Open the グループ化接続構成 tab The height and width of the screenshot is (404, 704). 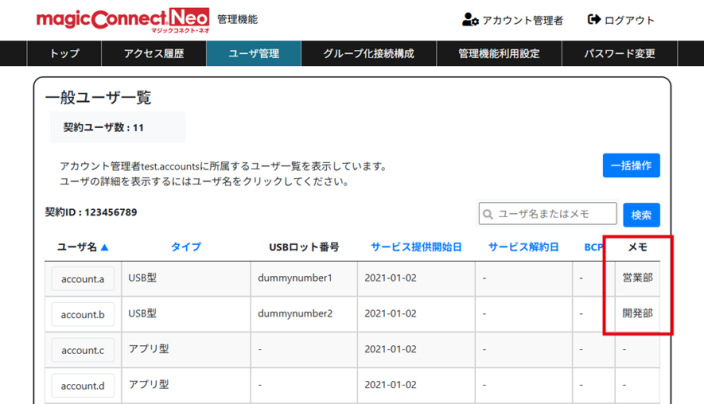369,53
